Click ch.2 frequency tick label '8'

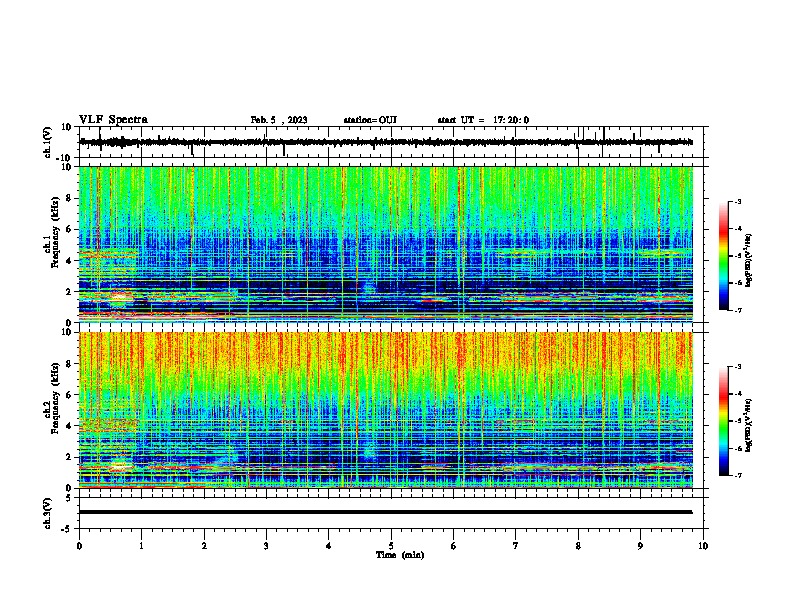coord(70,364)
